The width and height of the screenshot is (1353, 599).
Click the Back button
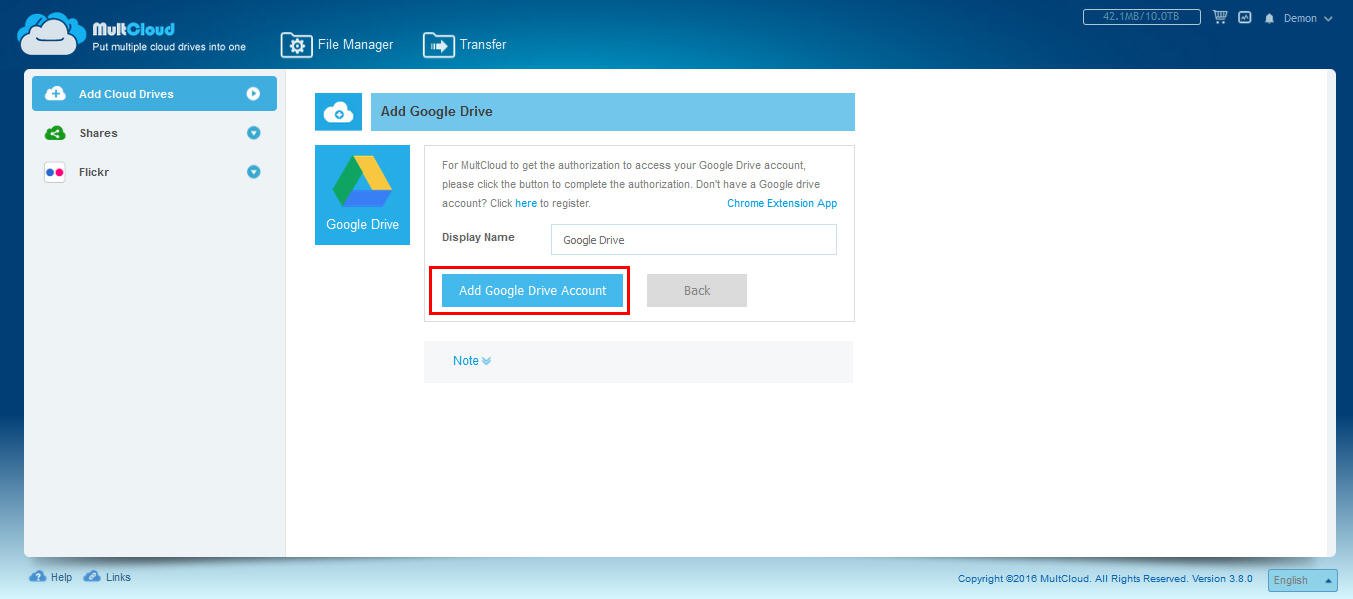pyautogui.click(x=697, y=291)
